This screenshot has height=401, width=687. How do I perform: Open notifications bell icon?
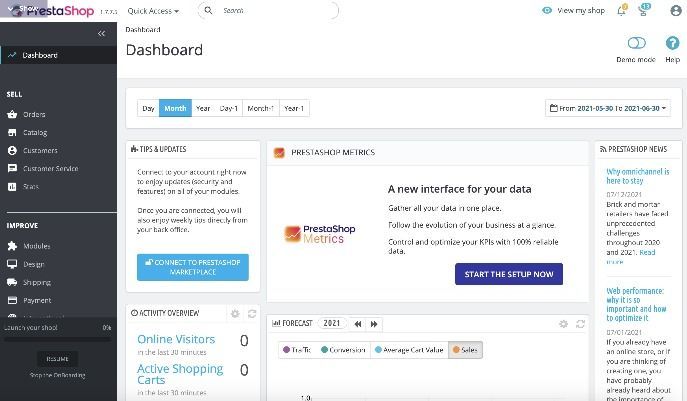point(622,10)
